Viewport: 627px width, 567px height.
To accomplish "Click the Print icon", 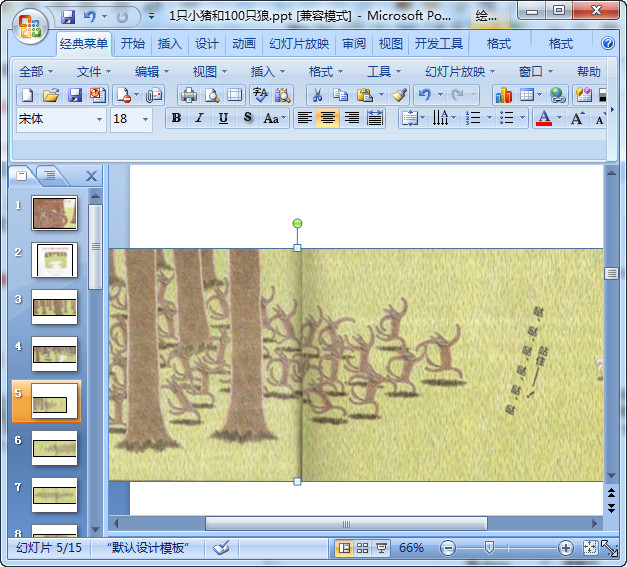I will coord(189,95).
